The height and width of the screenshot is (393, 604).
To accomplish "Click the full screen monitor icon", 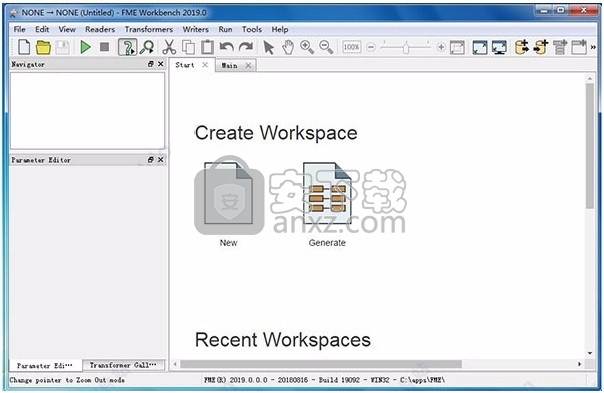I will [499, 47].
